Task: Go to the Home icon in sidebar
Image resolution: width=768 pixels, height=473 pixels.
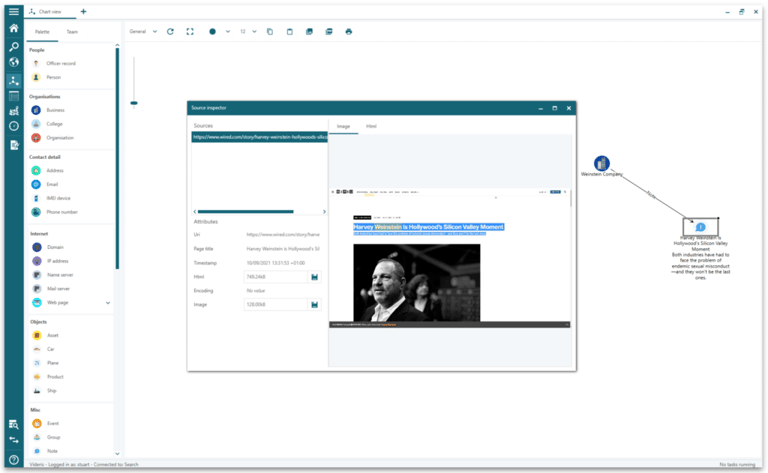Action: [x=14, y=28]
